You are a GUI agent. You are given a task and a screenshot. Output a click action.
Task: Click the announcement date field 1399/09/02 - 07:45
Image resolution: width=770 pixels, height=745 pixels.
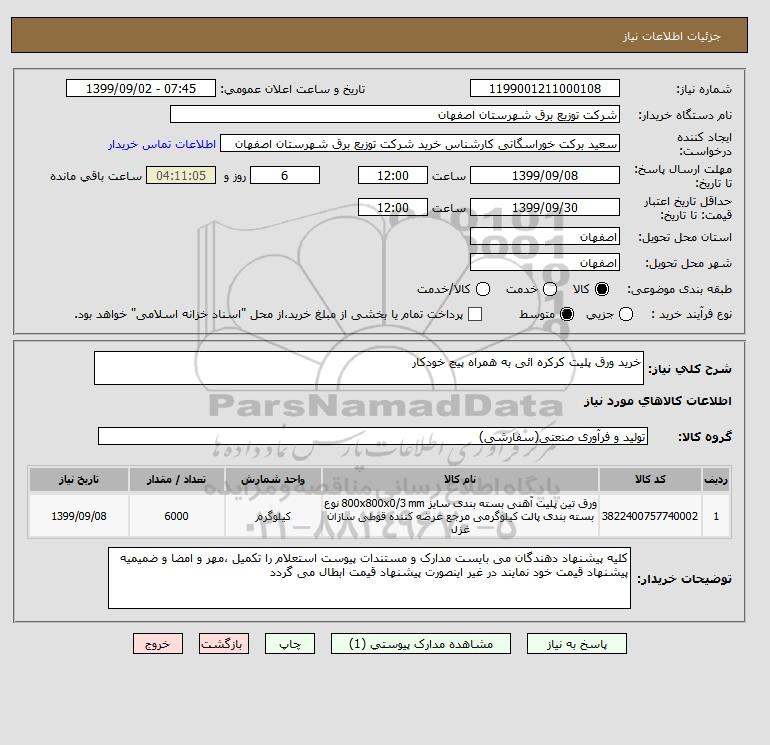(x=141, y=88)
